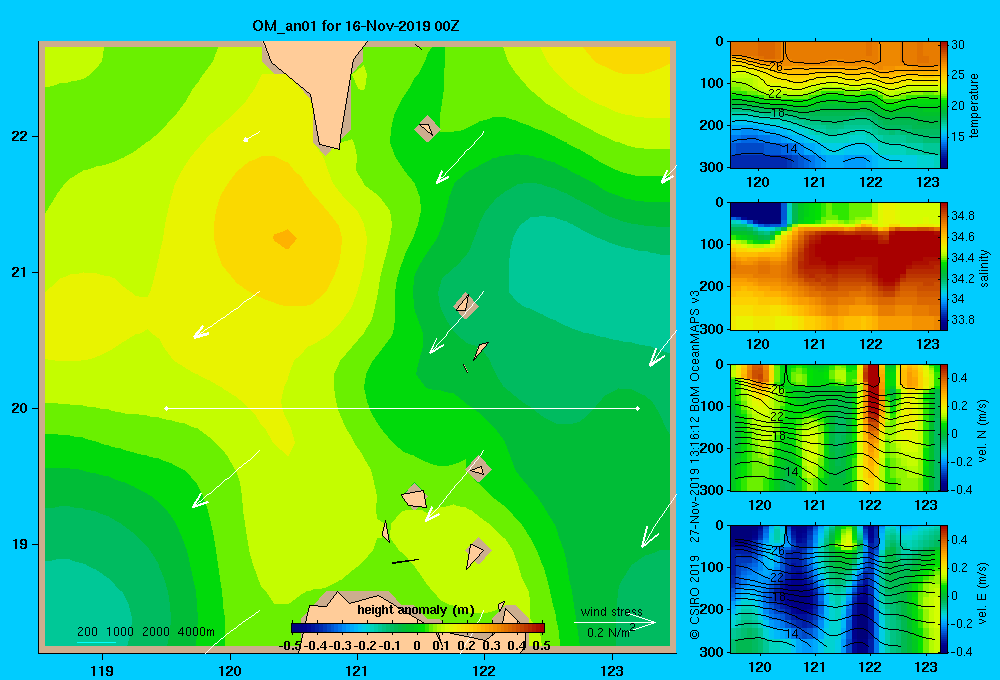1000x680 pixels.
Task: Click the '14' contour label in temperature panel
Action: pyautogui.click(x=791, y=149)
